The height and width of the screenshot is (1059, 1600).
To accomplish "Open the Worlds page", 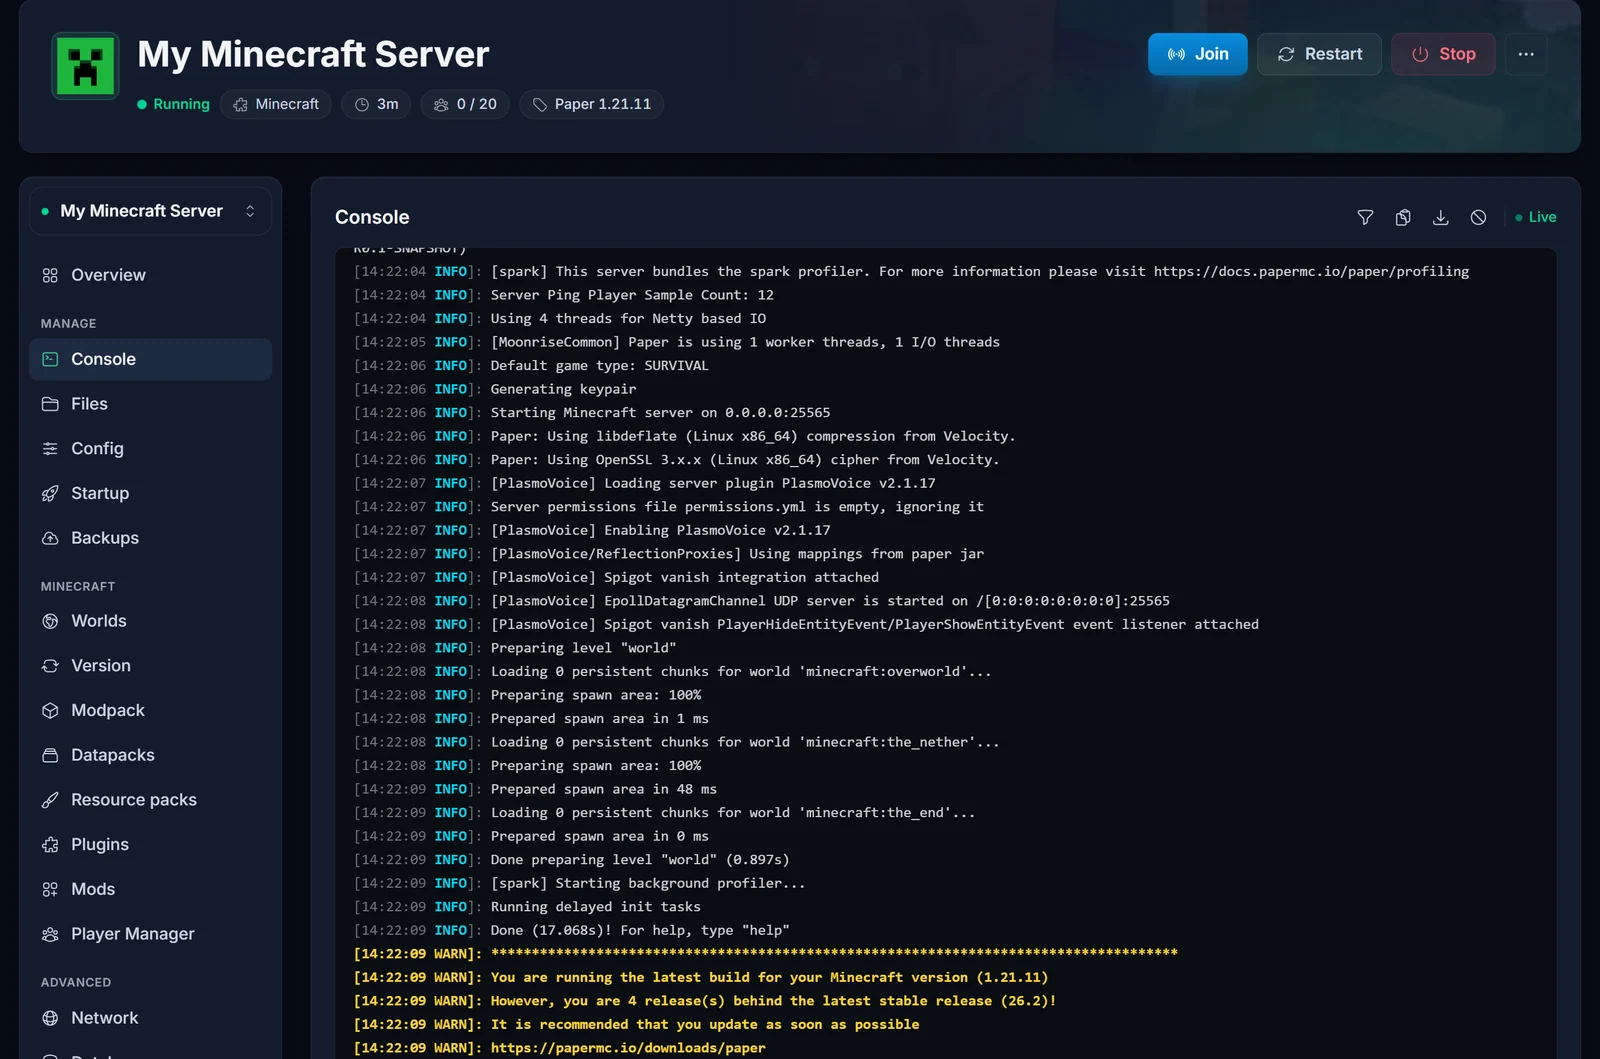I will (150, 621).
